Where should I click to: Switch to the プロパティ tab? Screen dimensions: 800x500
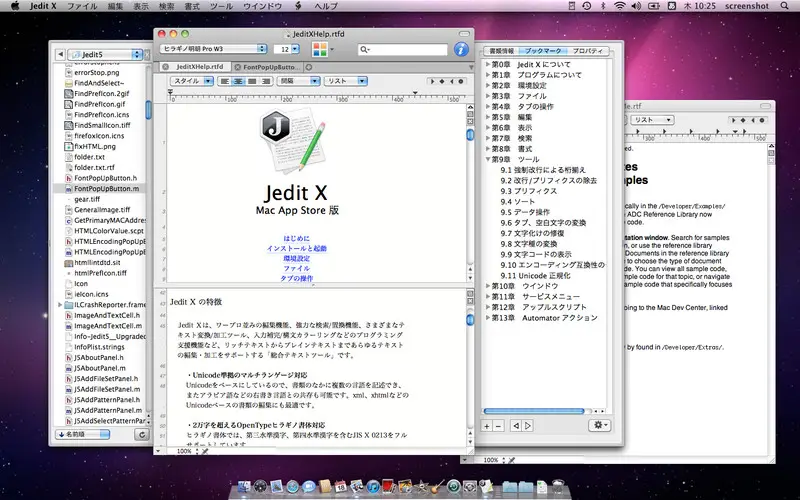point(587,51)
